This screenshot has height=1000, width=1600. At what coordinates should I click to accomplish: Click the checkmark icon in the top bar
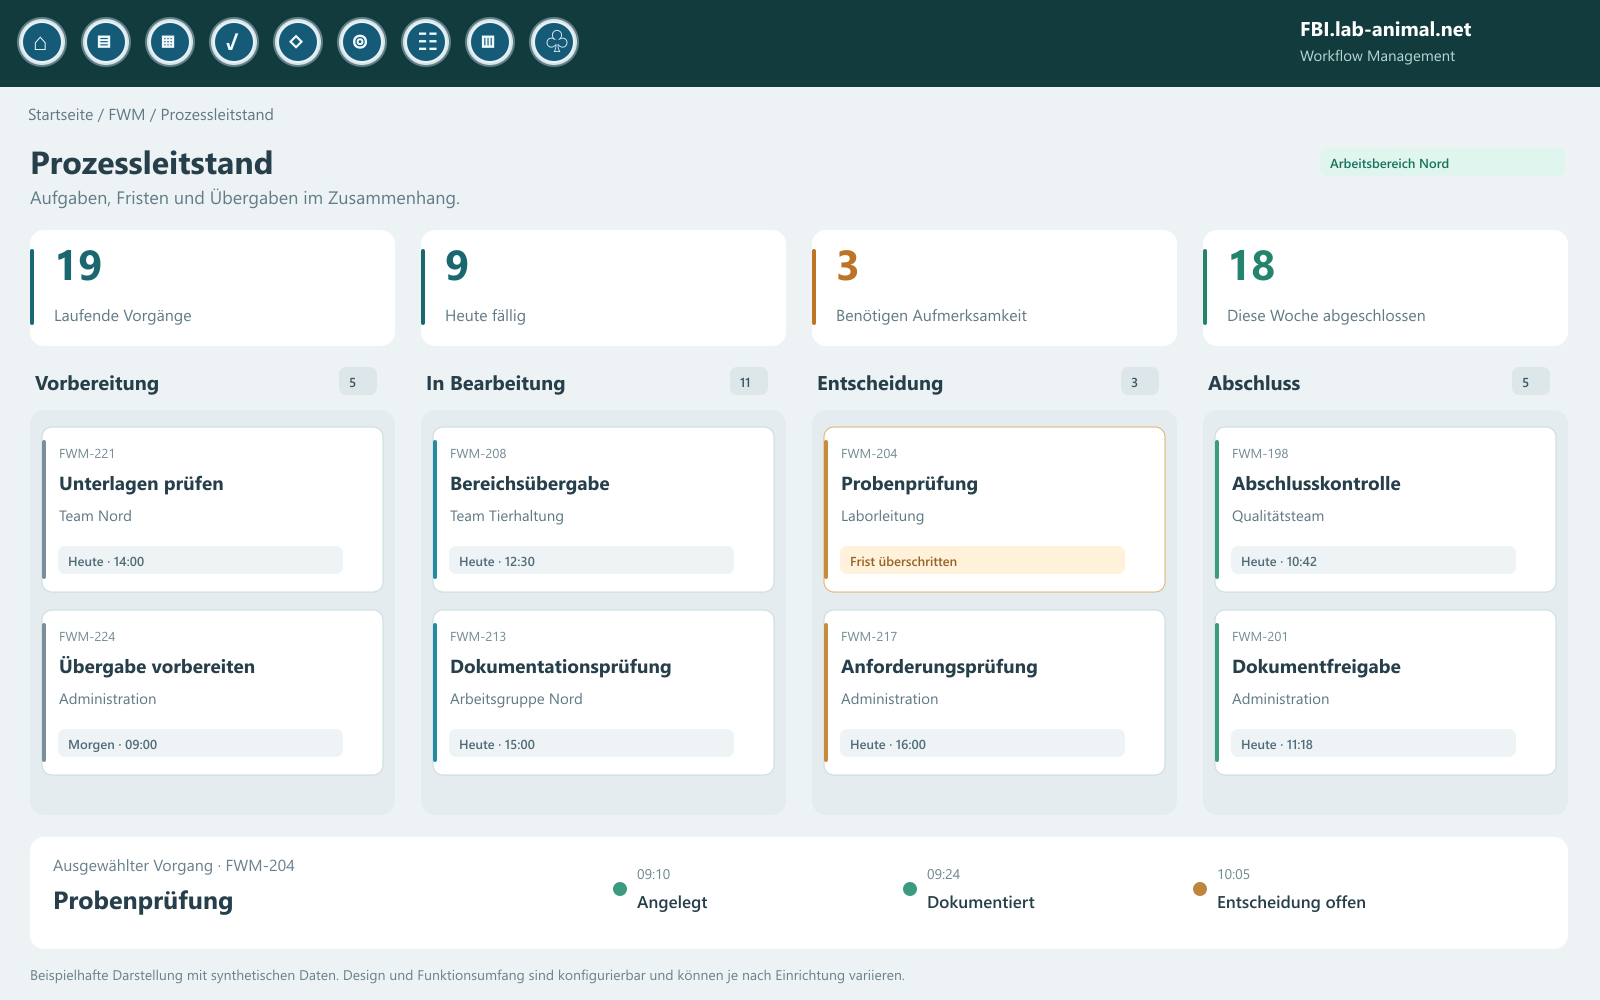(x=233, y=42)
